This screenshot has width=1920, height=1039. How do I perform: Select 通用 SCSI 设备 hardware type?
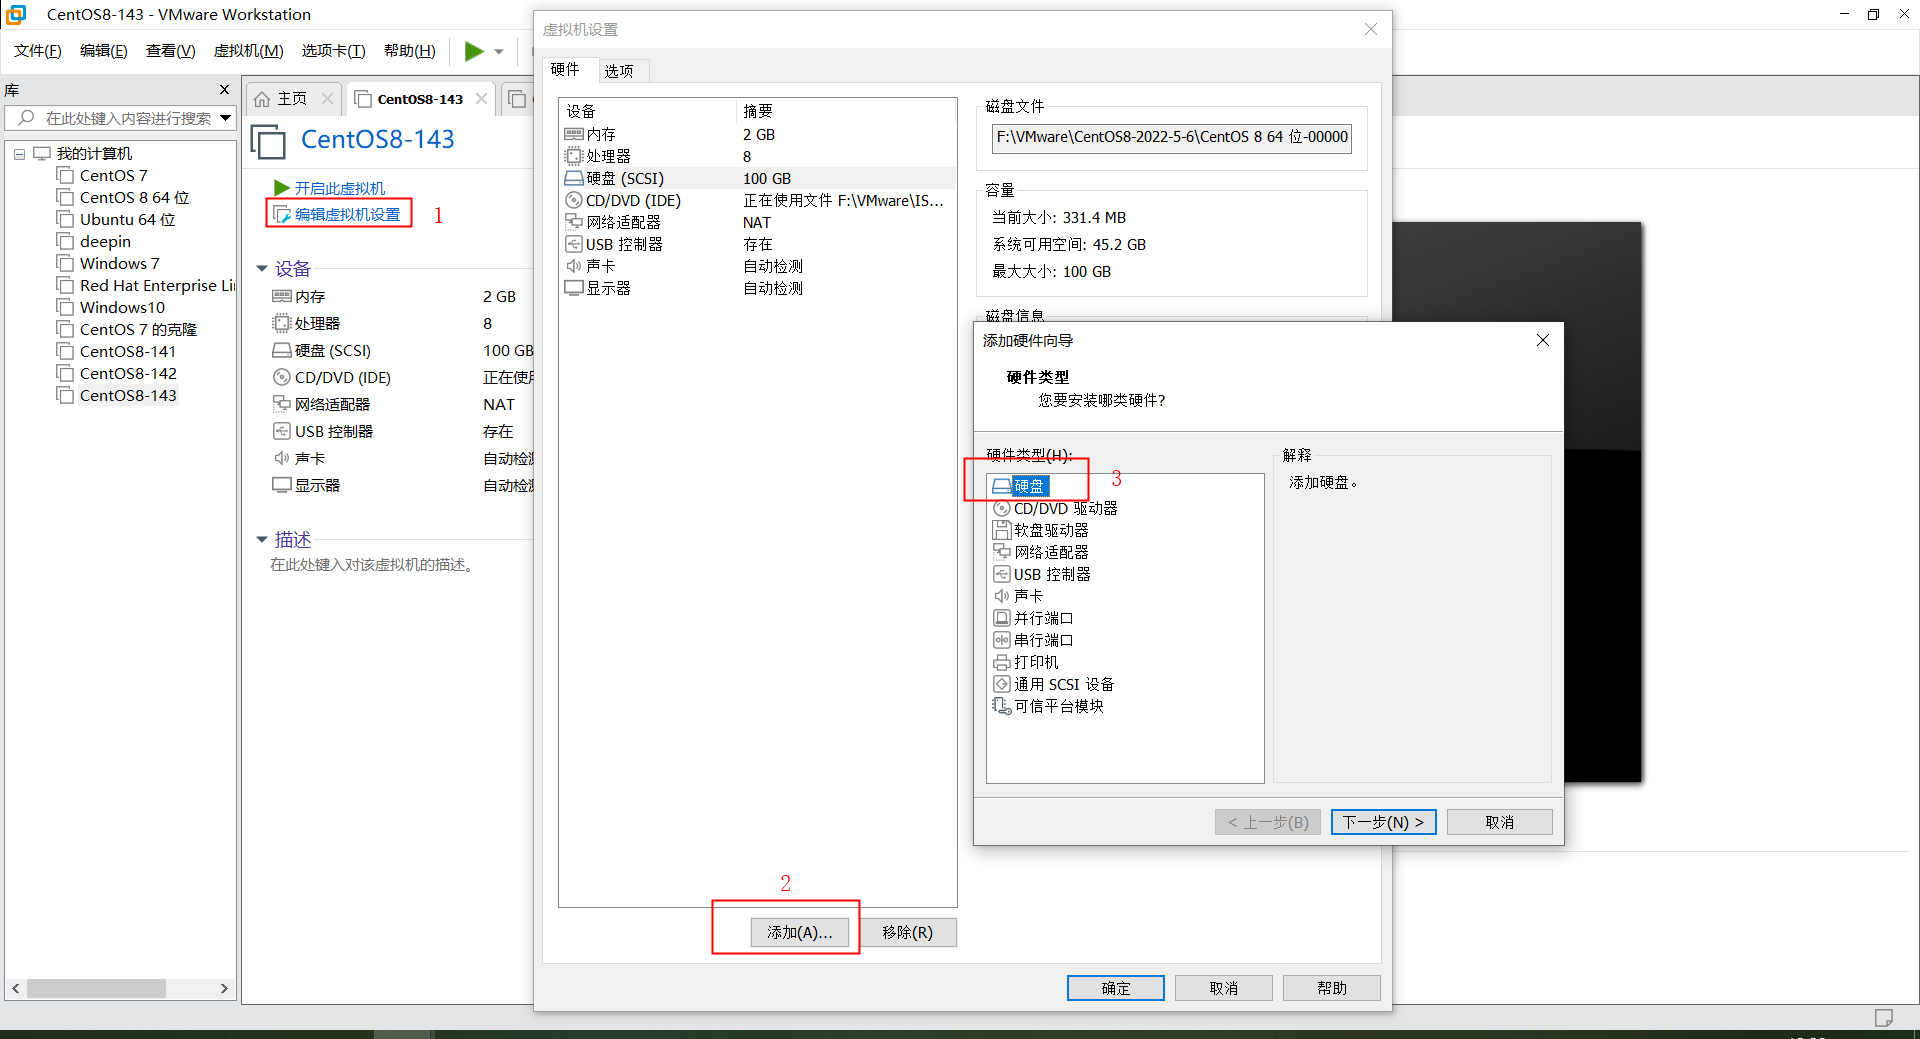(1054, 684)
